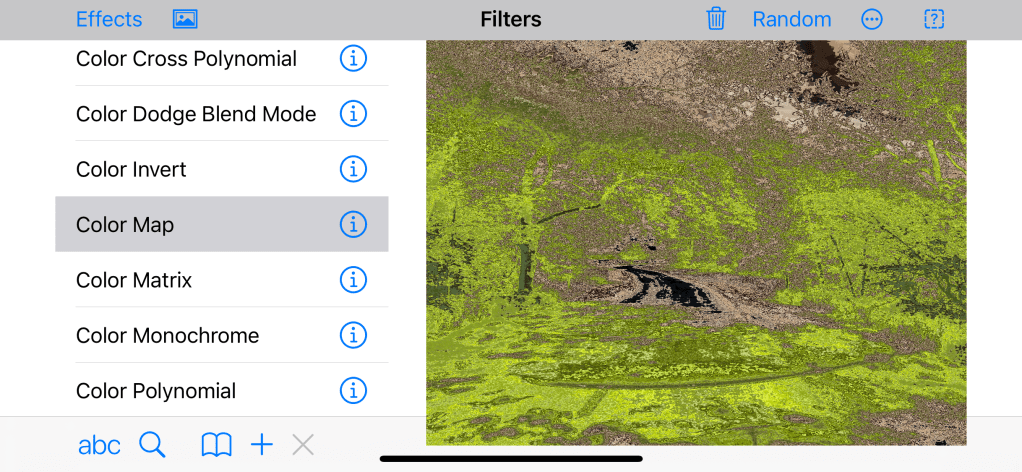Pick the Color Invert filter
Image resolution: width=1022 pixels, height=472 pixels.
[x=222, y=169]
